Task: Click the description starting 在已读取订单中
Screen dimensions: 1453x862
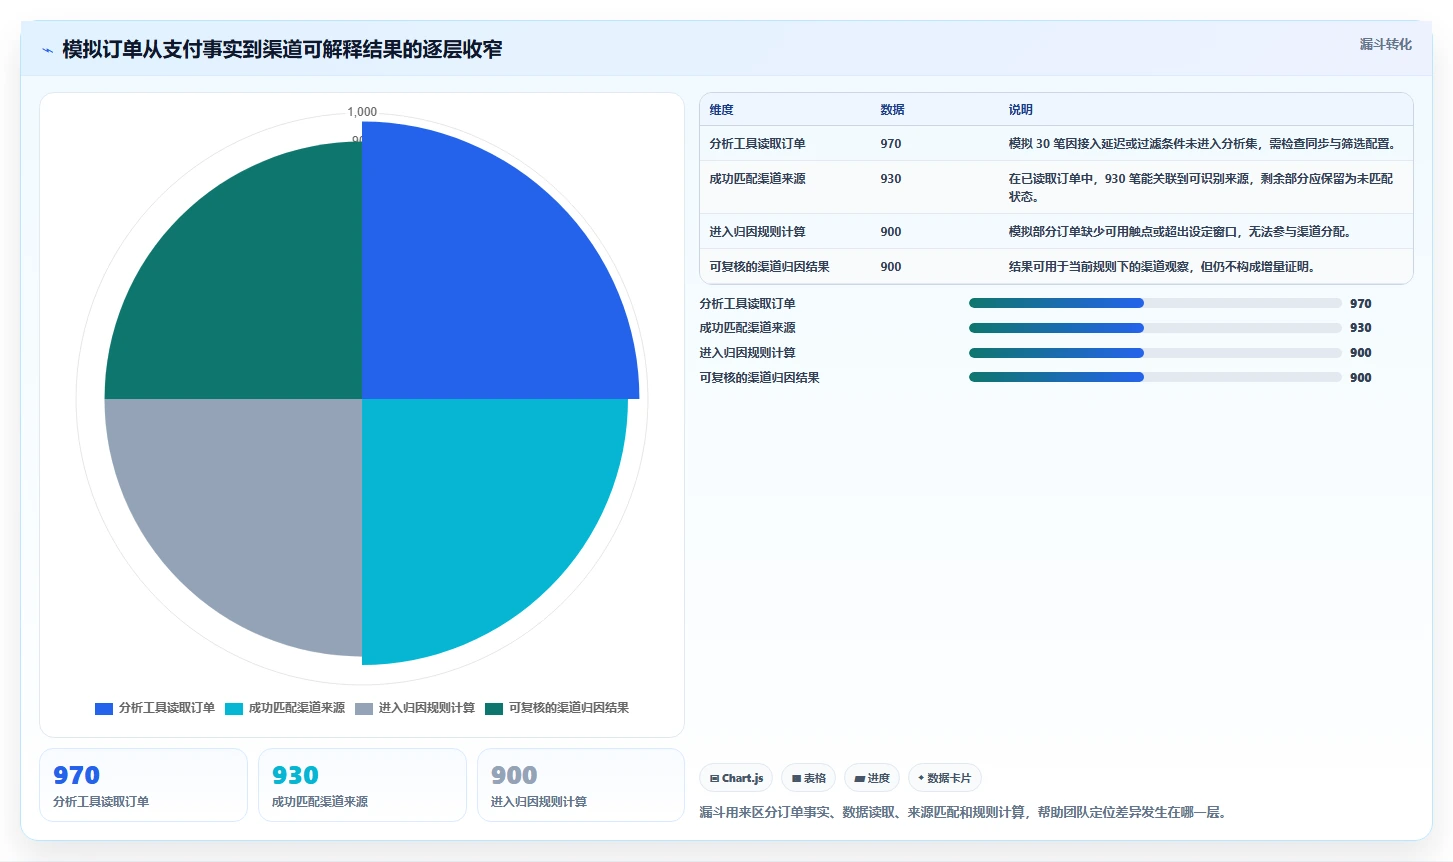Action: 1200,188
